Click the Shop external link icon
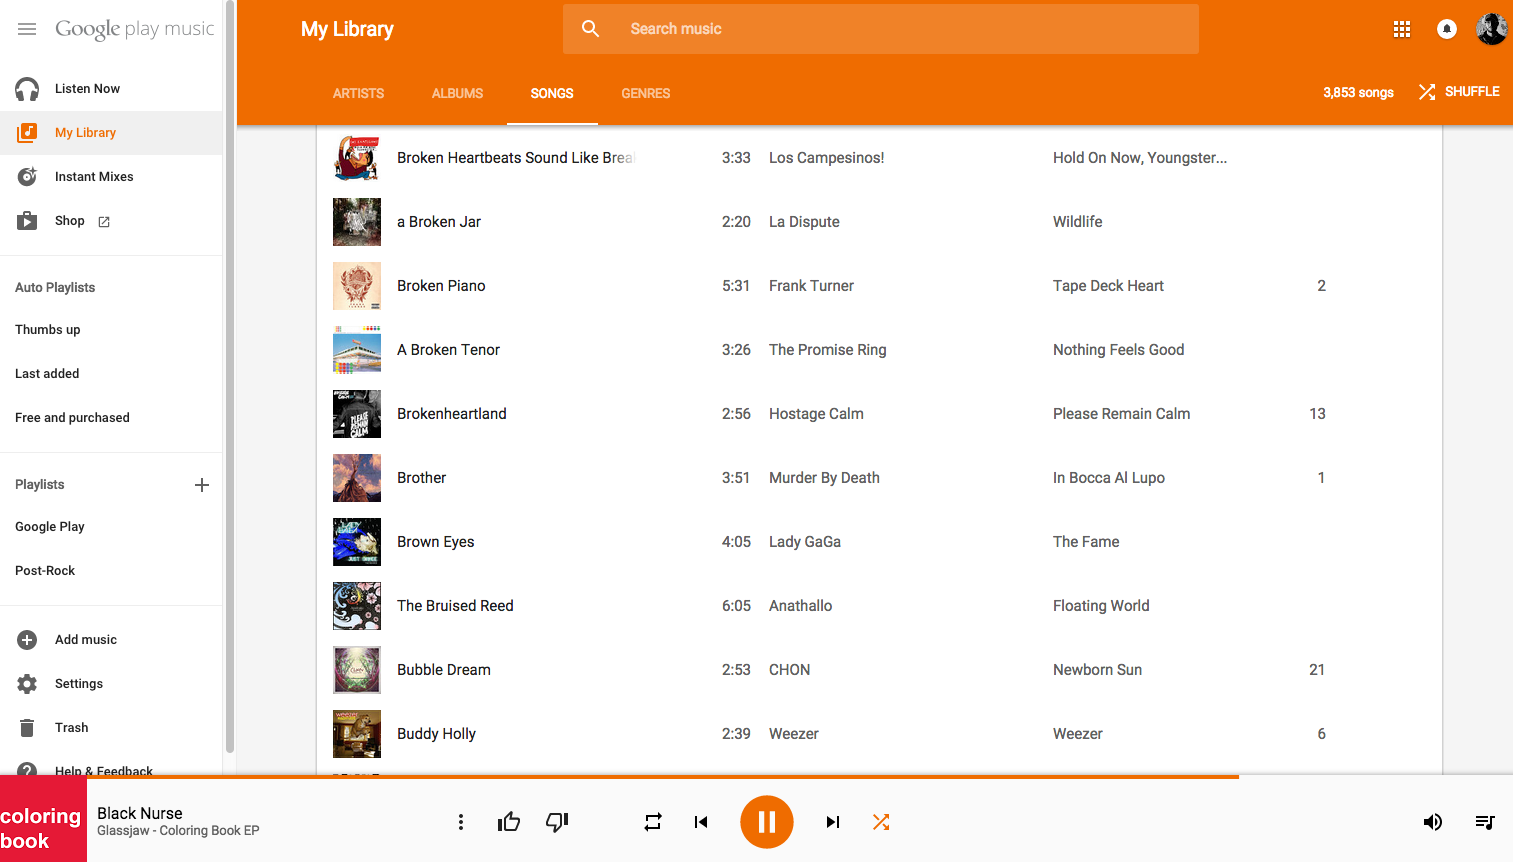This screenshot has height=862, width=1513. point(104,222)
